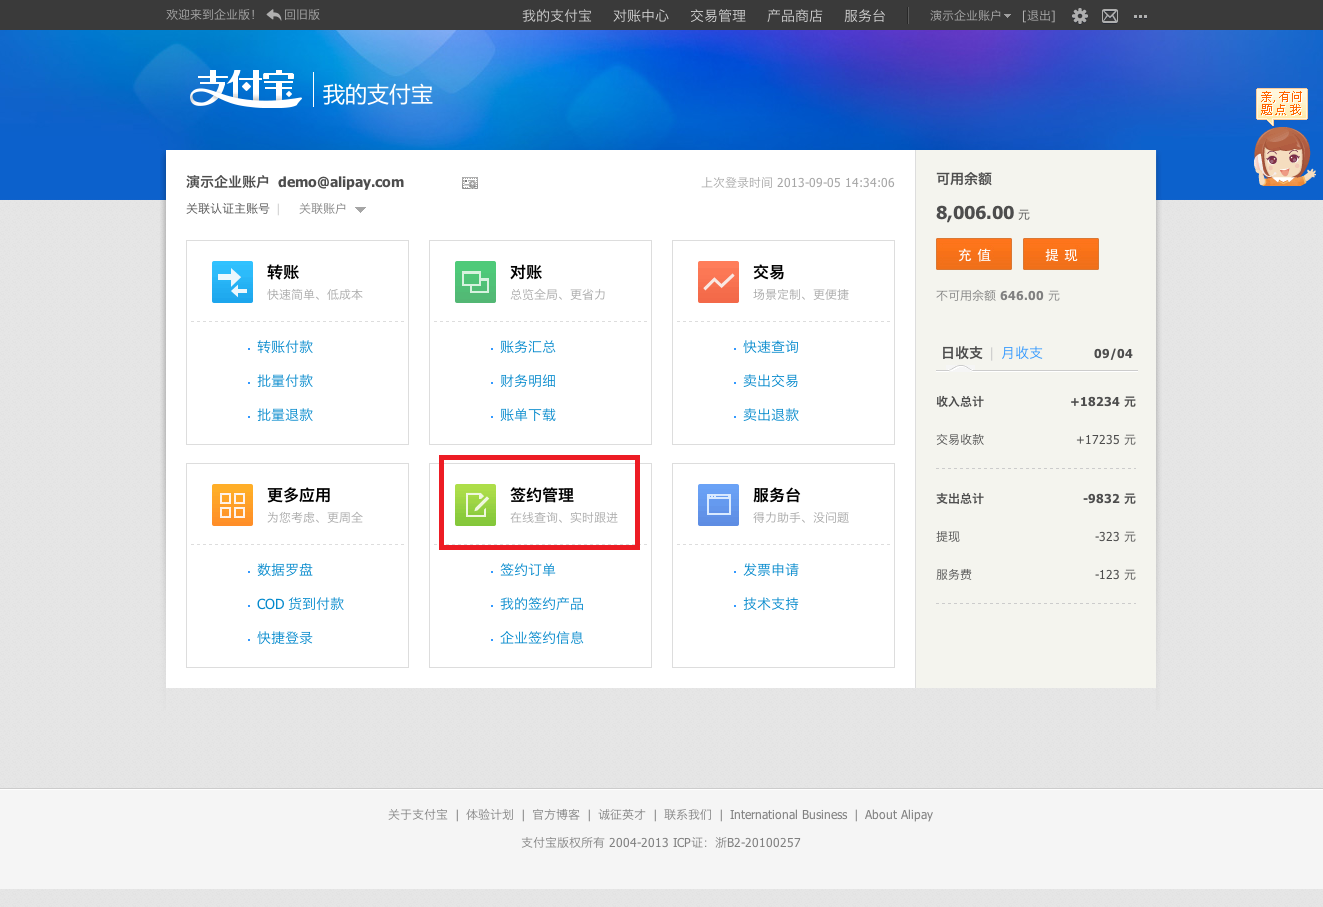1323x907 pixels.
Task: Expand 演示企业账户 account dropdown in top bar
Action: point(970,16)
